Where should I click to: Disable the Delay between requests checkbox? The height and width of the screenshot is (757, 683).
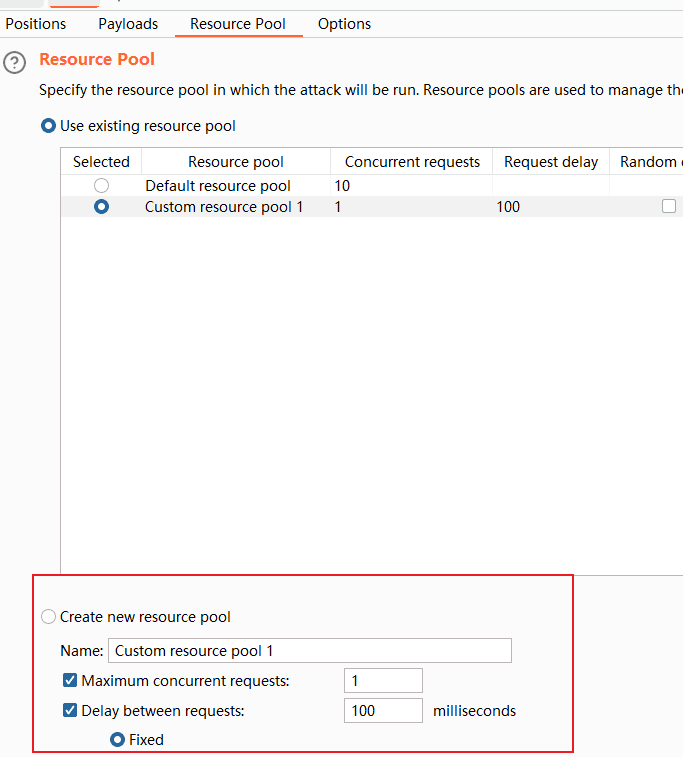pyautogui.click(x=70, y=711)
